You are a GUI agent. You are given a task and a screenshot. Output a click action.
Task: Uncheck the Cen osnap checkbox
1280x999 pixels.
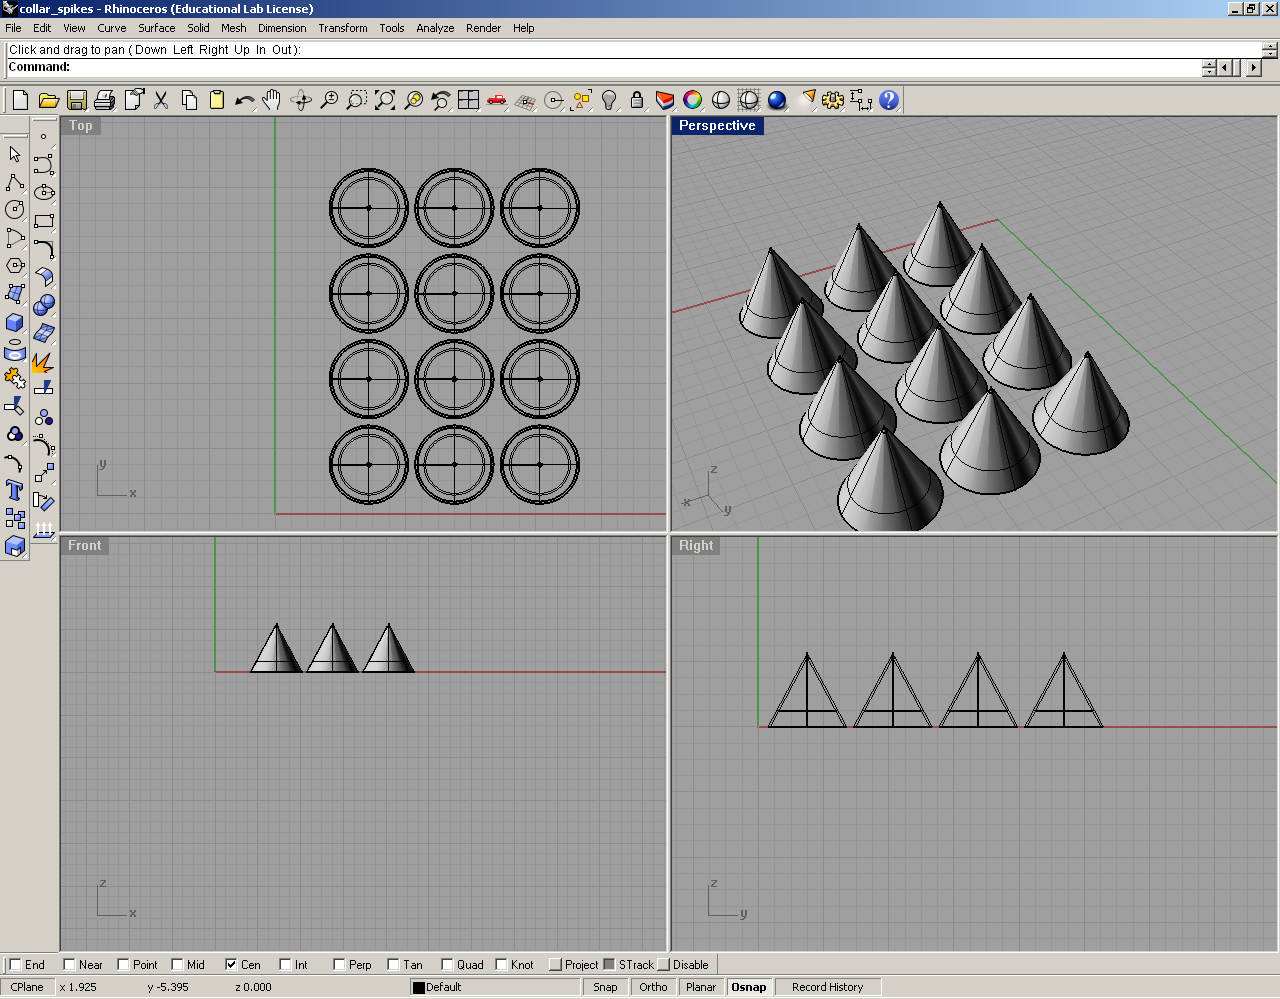point(231,965)
